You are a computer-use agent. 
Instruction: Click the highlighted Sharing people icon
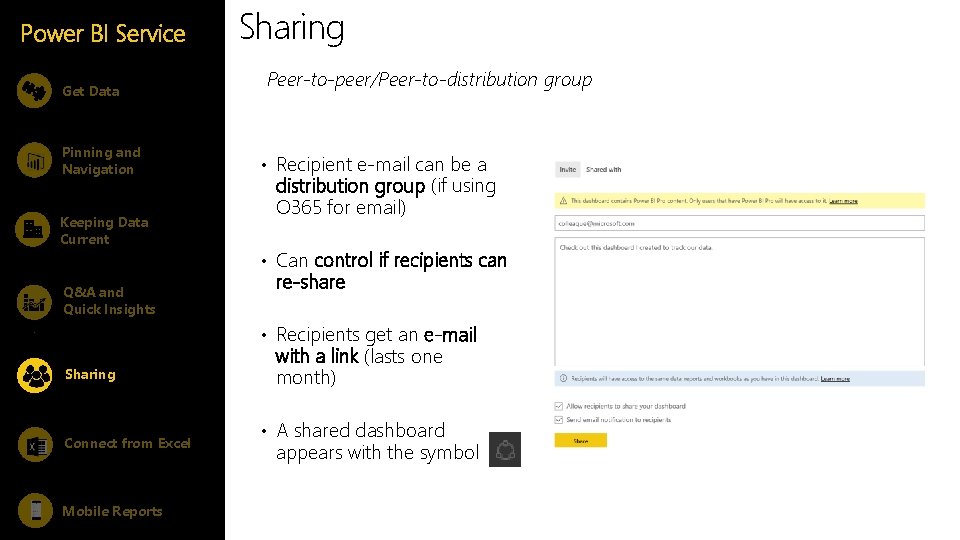click(x=34, y=375)
